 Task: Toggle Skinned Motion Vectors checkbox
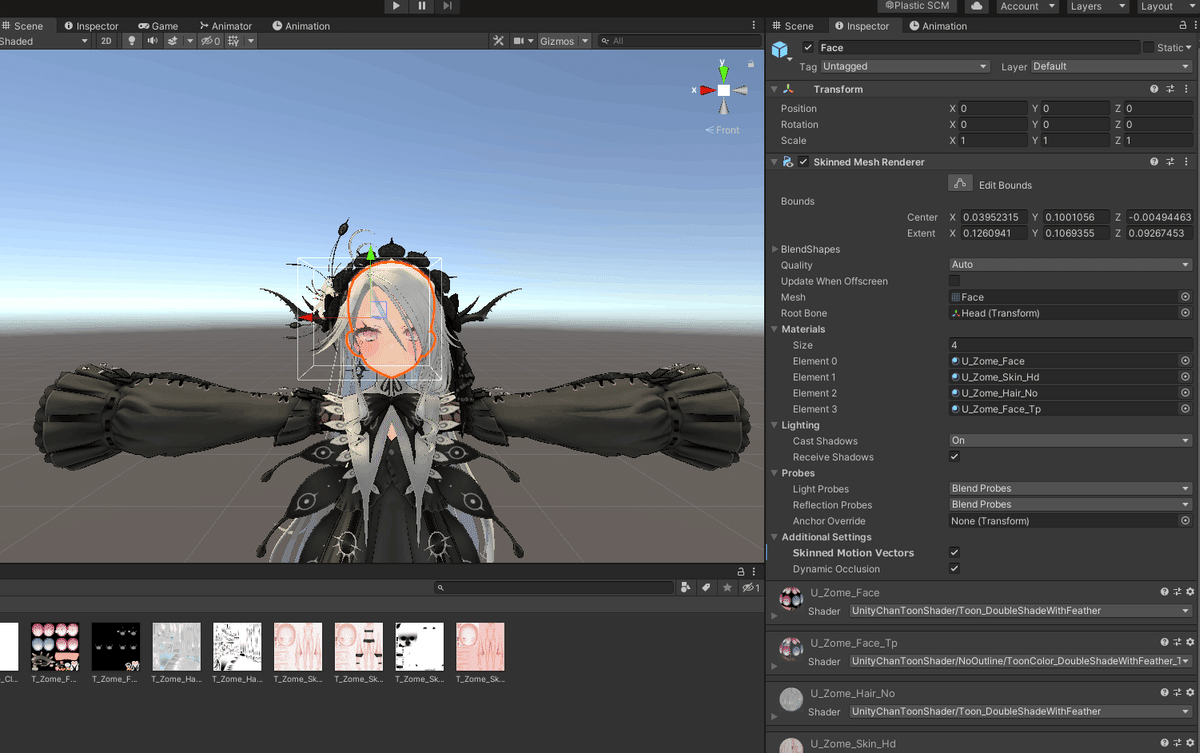pos(954,552)
